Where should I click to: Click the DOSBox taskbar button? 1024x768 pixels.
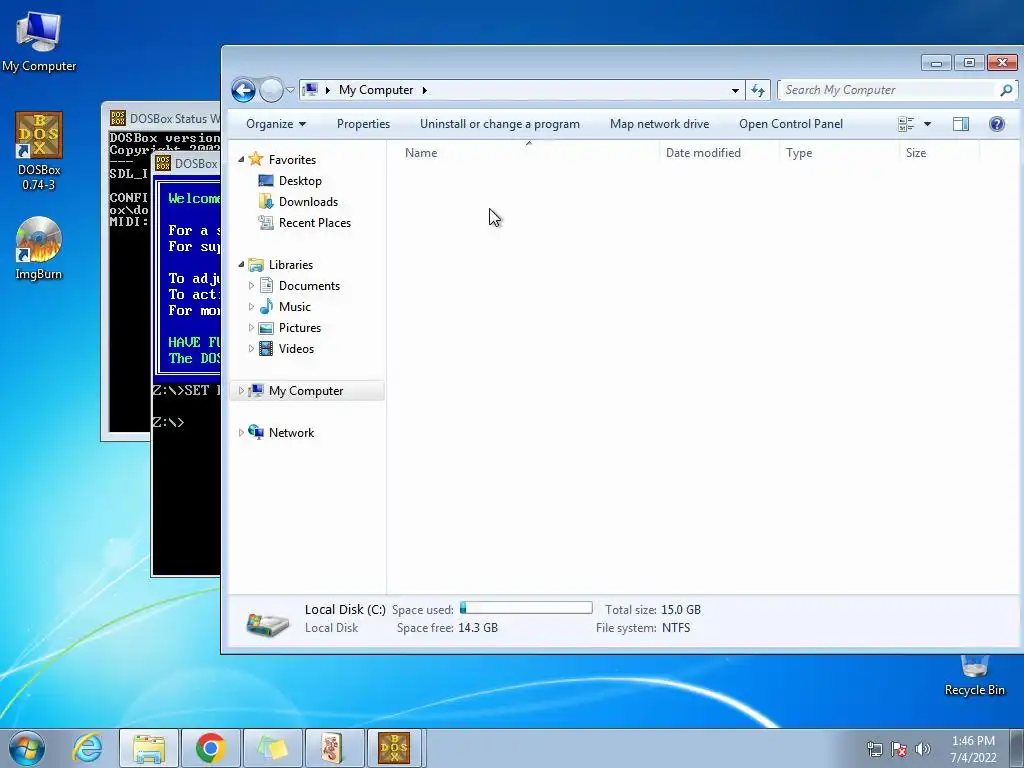click(395, 748)
